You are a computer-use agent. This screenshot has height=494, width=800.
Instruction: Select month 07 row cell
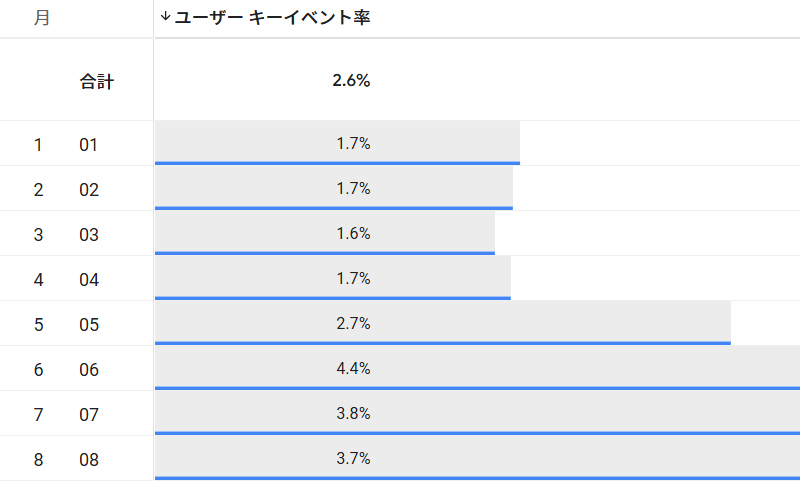(x=89, y=415)
